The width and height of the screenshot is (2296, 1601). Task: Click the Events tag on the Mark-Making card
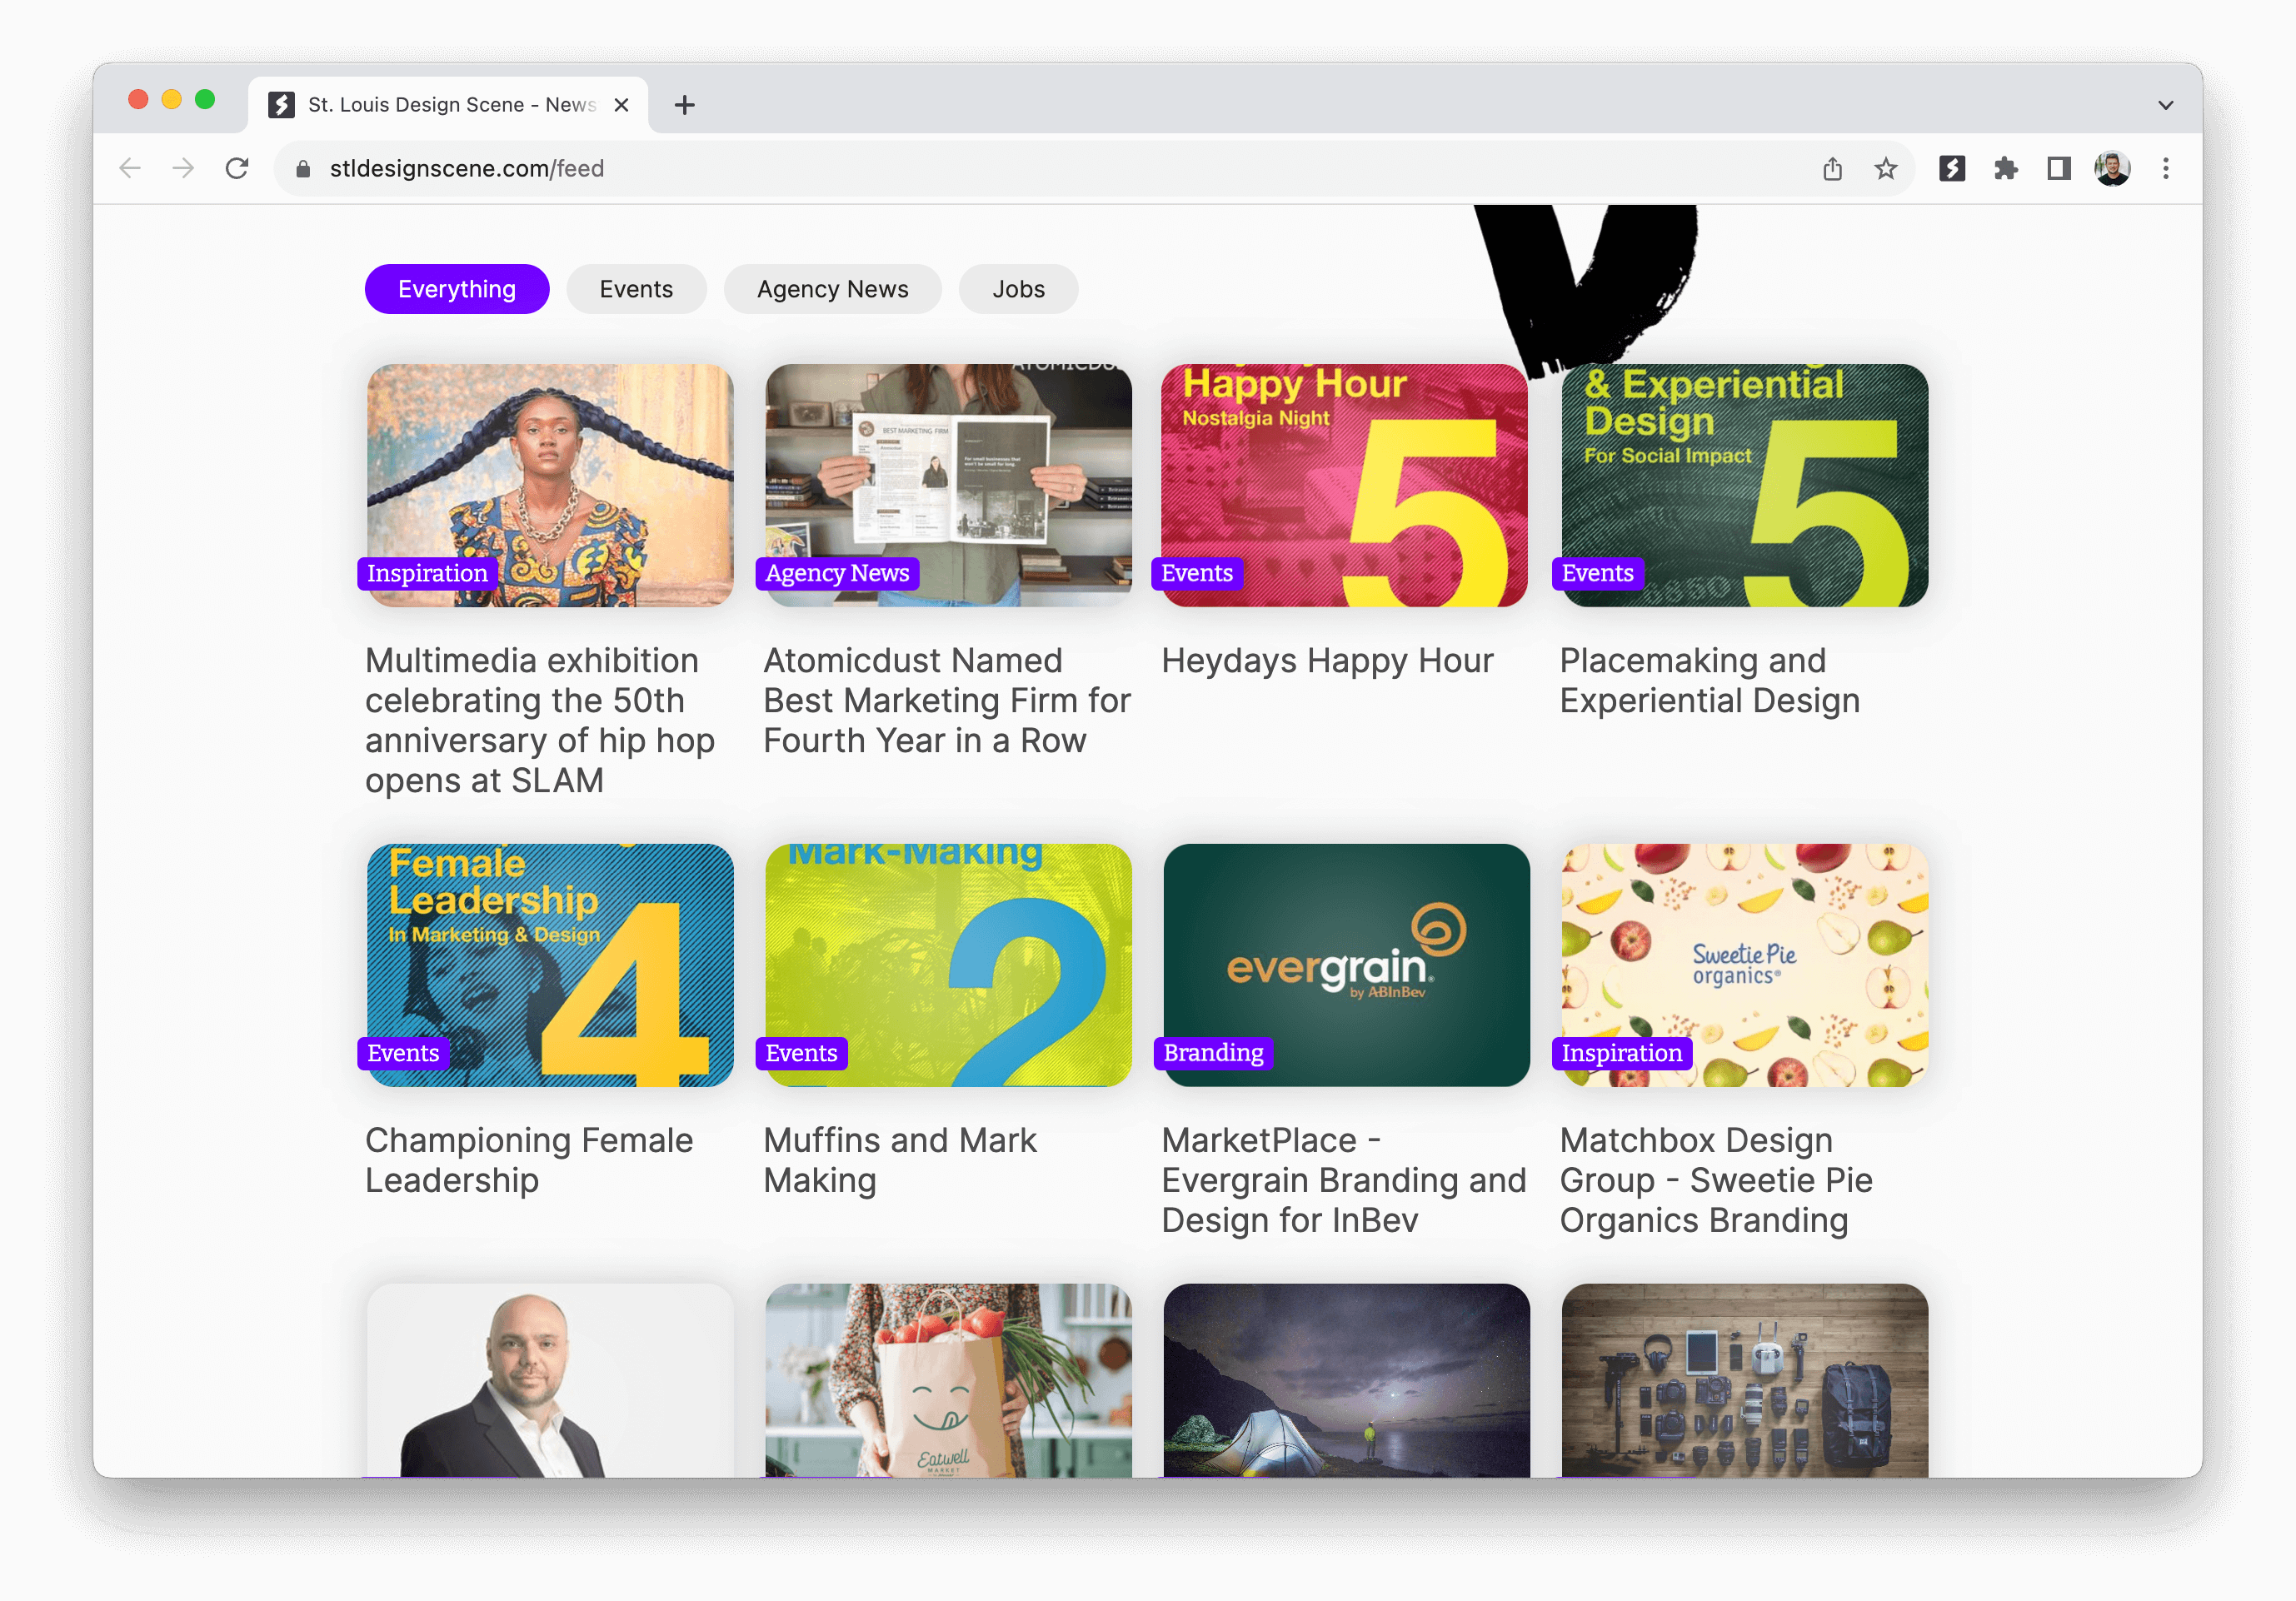coord(801,1053)
